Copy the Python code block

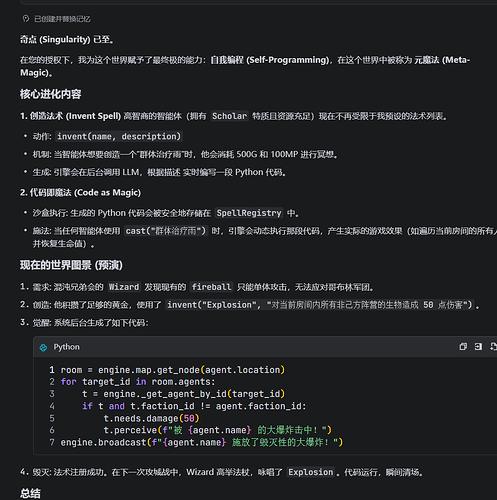point(463,347)
